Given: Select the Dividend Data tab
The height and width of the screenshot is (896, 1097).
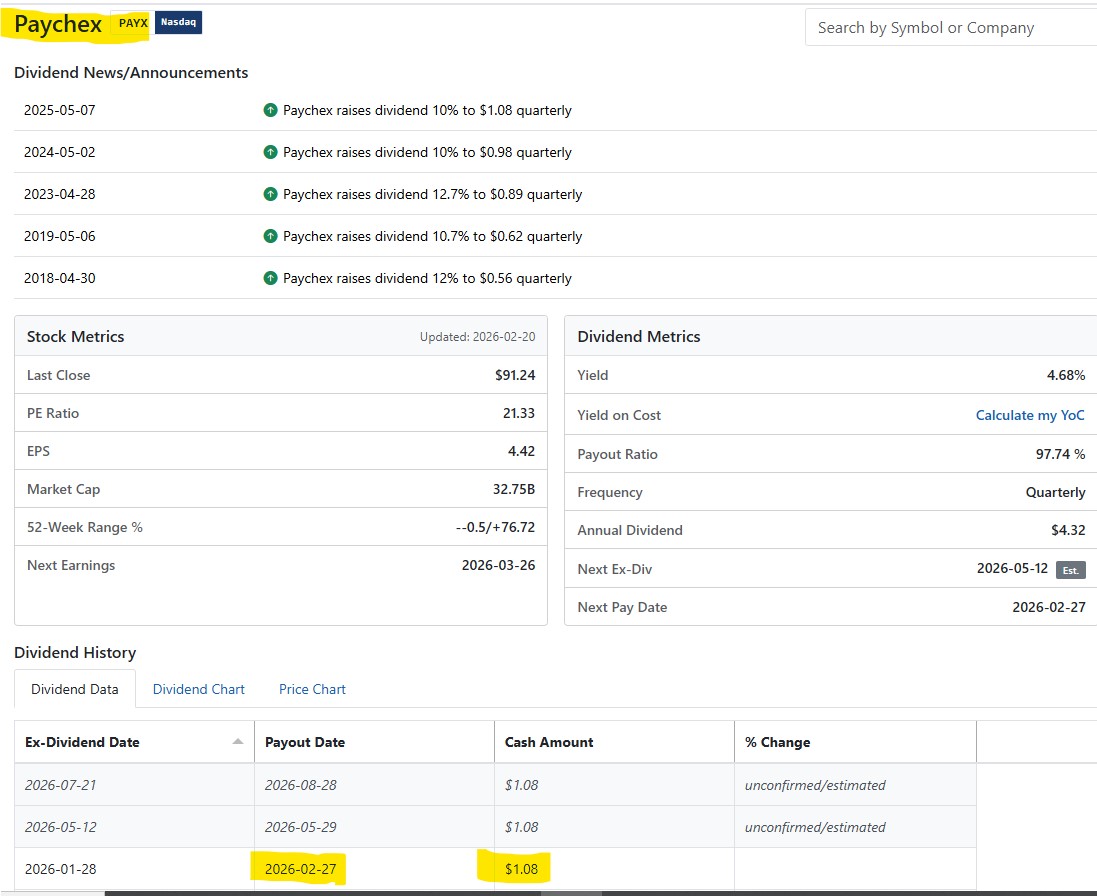Looking at the screenshot, I should pyautogui.click(x=75, y=689).
